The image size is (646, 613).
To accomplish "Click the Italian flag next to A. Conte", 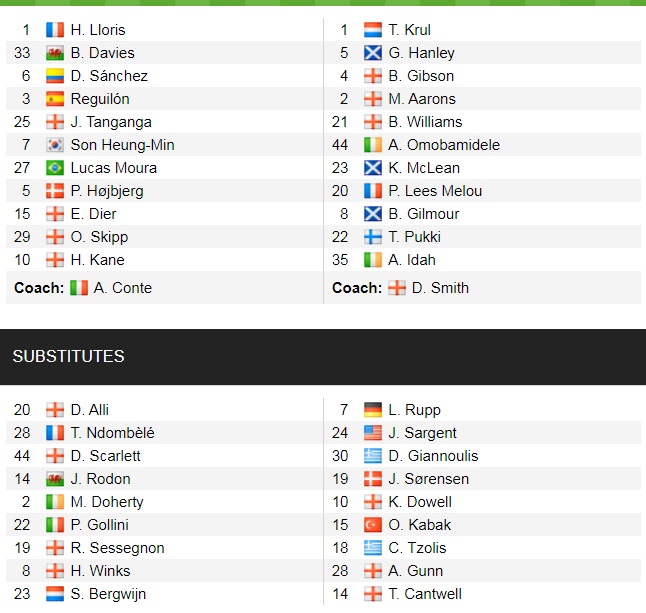I will click(79, 288).
